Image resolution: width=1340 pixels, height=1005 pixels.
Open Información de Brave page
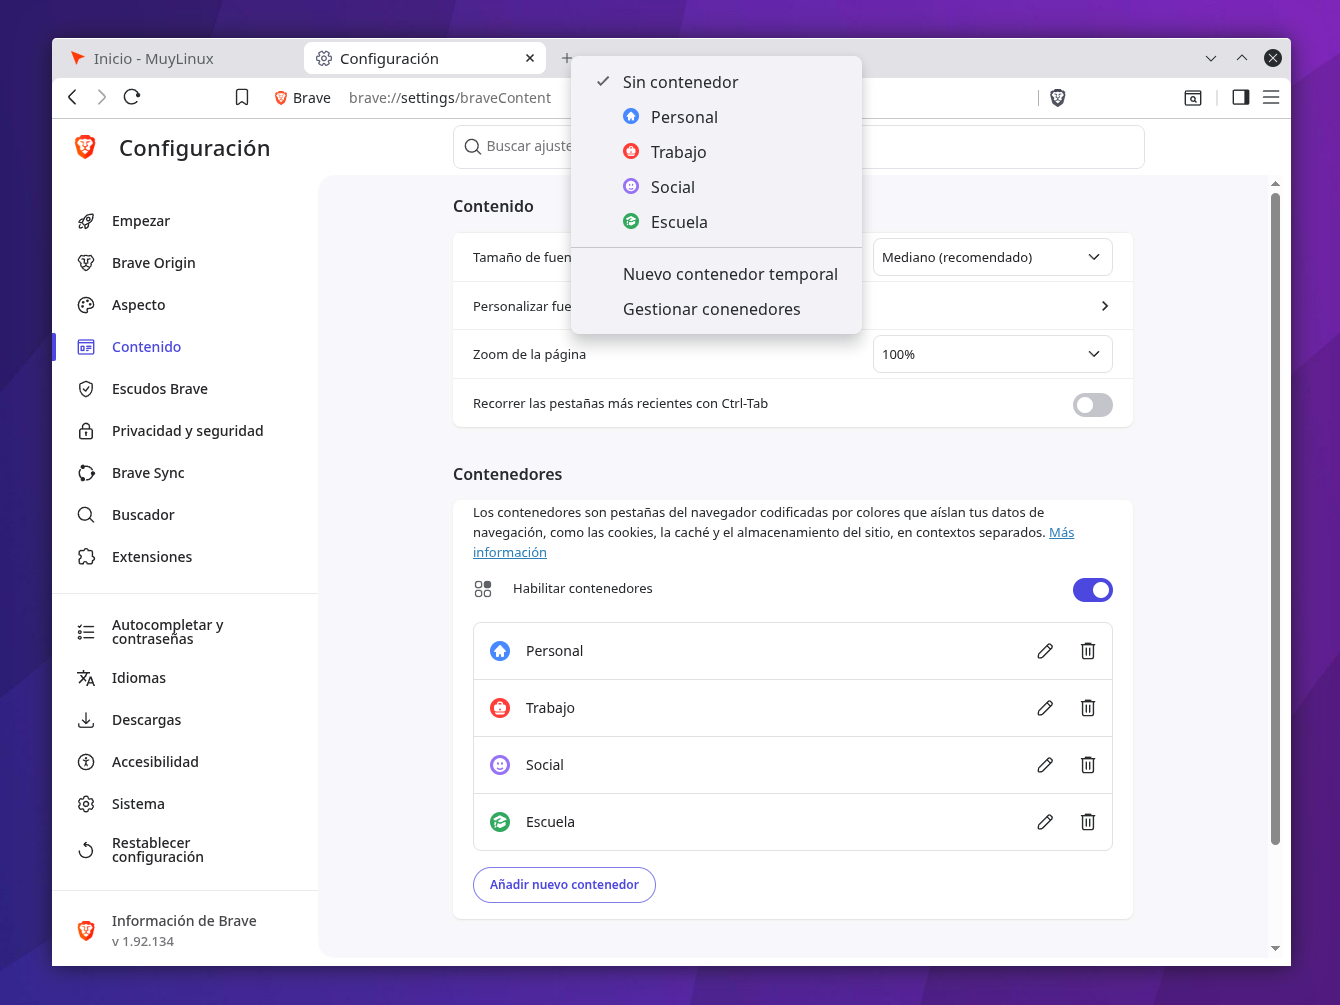(185, 930)
